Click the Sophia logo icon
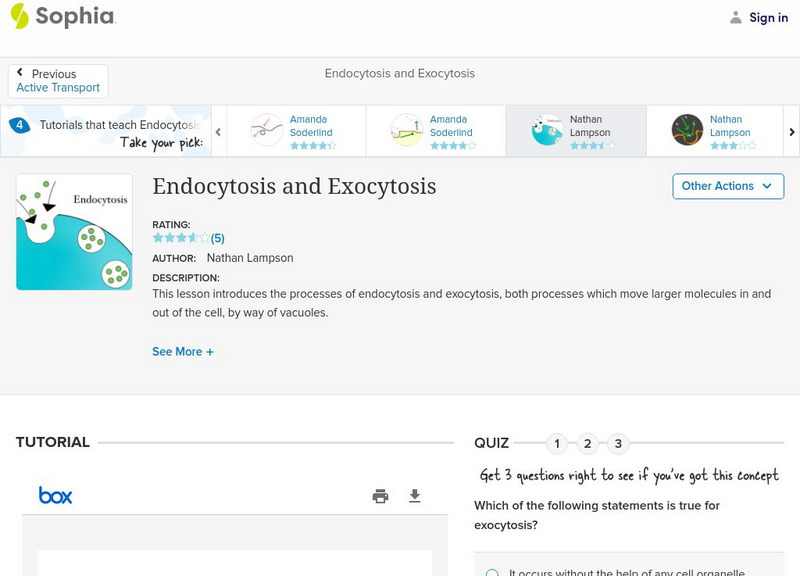 tap(19, 16)
